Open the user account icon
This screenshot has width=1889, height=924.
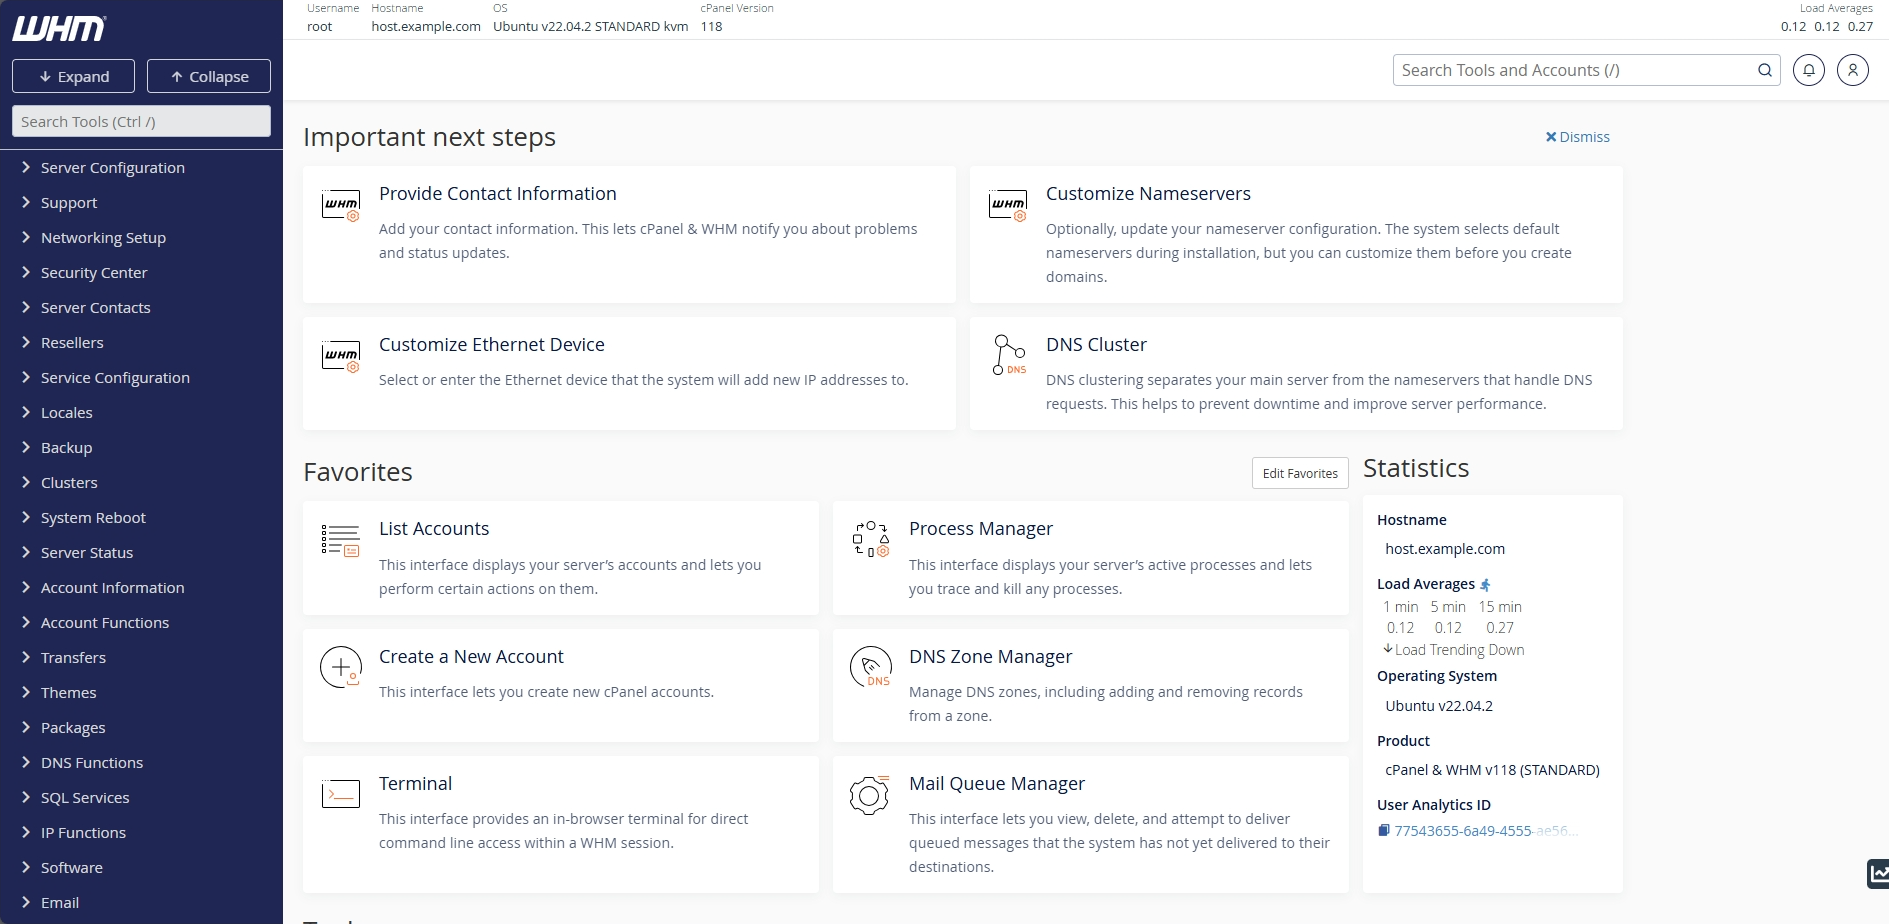pyautogui.click(x=1853, y=70)
